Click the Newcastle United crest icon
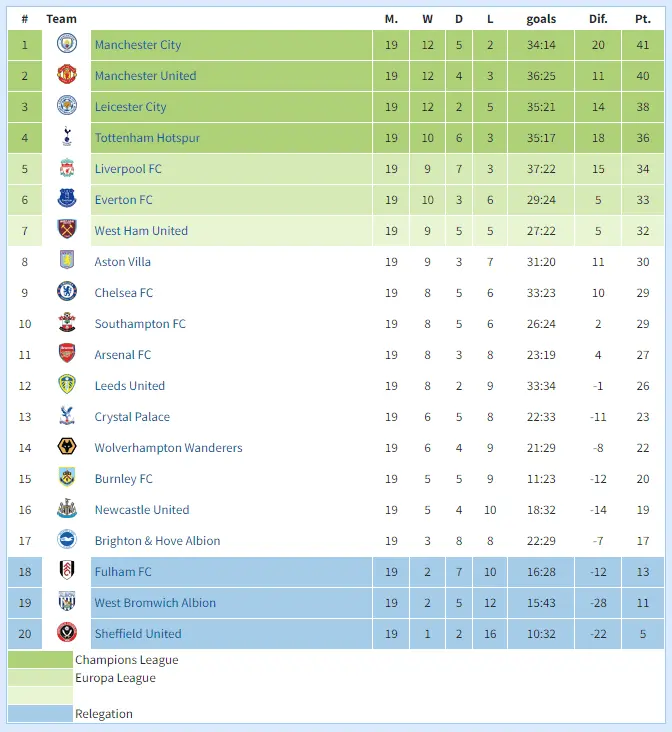Image resolution: width=672 pixels, height=732 pixels. 67,510
